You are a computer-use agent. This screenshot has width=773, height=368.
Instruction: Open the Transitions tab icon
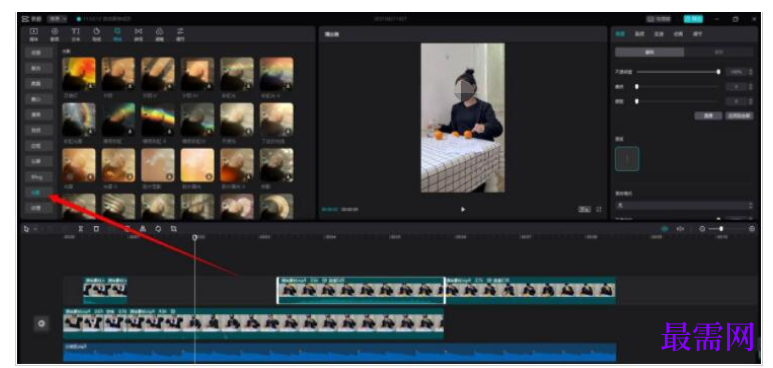tap(139, 34)
